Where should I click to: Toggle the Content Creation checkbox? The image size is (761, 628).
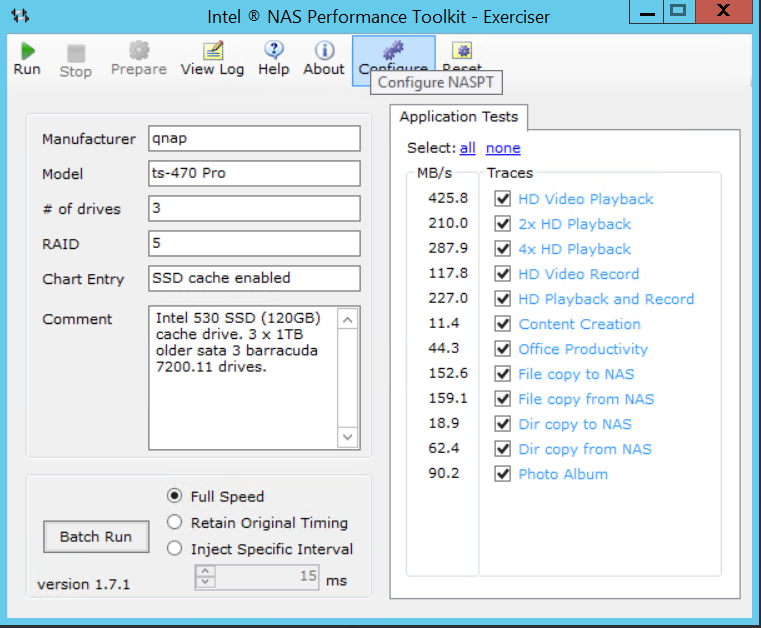[502, 324]
